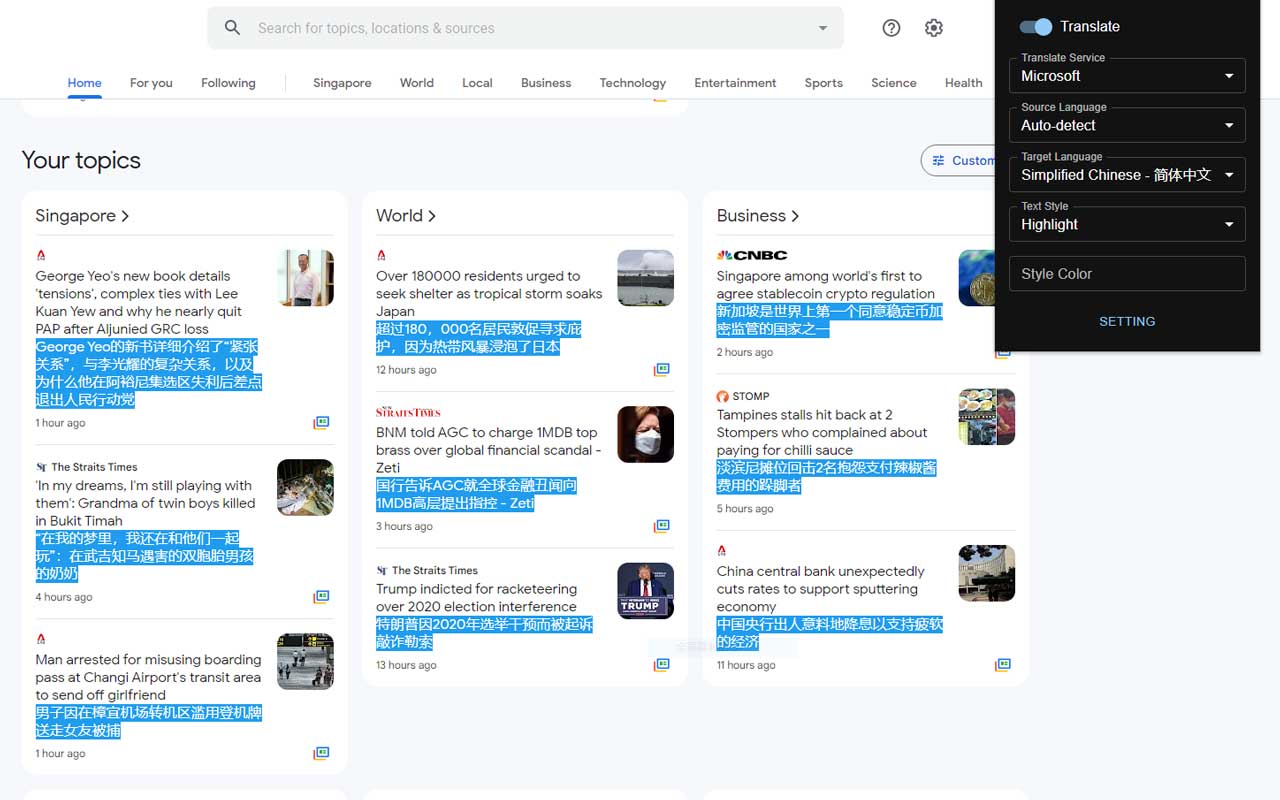Click full coverage icon for China central bank story
Viewport: 1280px width, 800px height.
[1002, 665]
